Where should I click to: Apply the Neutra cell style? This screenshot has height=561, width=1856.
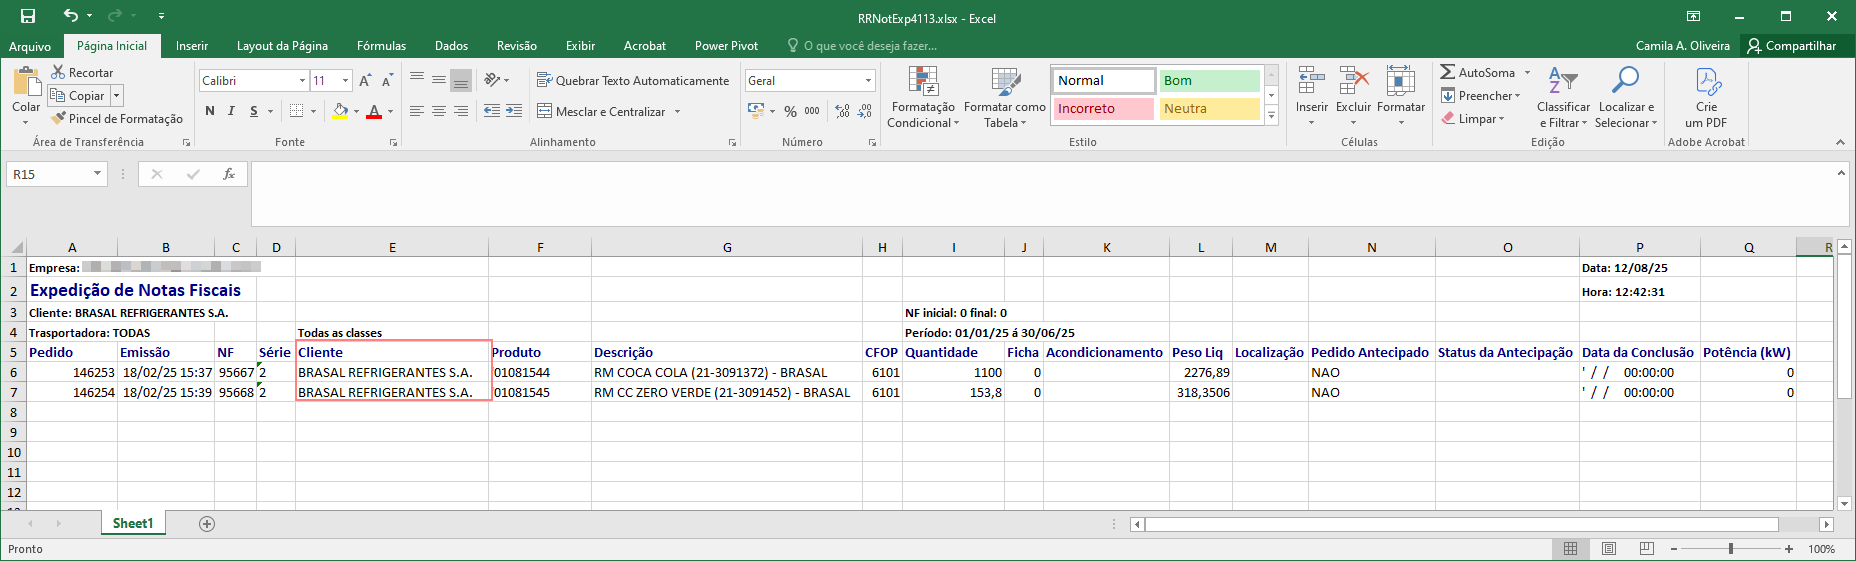(1210, 109)
